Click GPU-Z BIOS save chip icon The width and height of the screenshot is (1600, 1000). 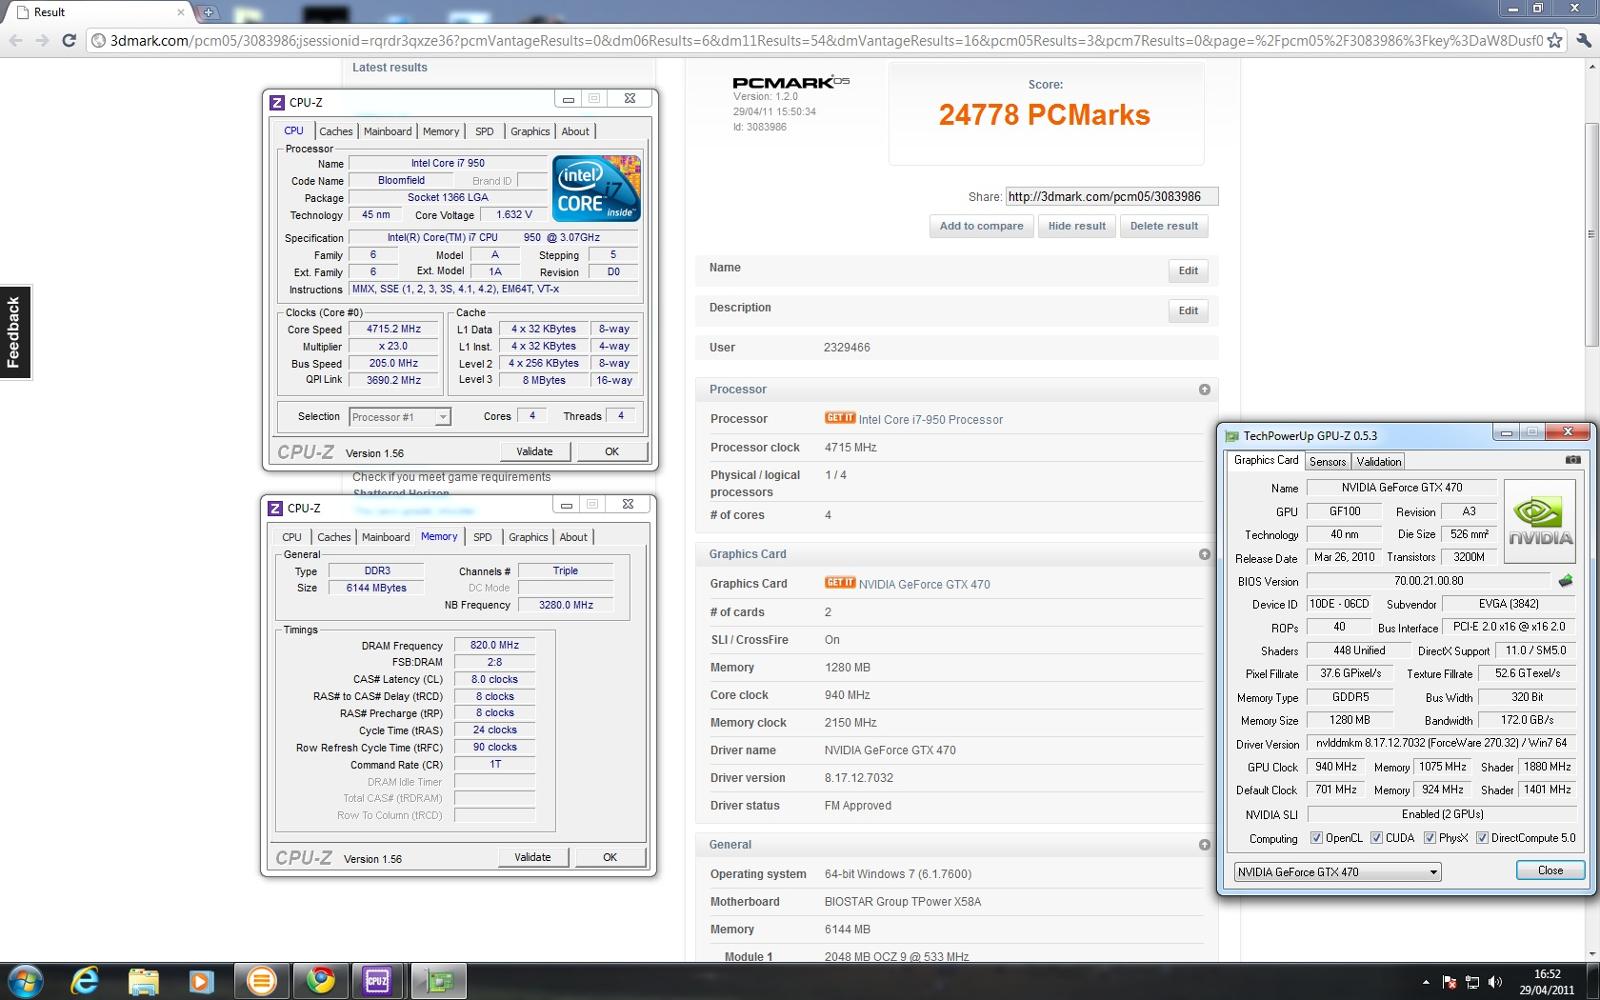1565,581
